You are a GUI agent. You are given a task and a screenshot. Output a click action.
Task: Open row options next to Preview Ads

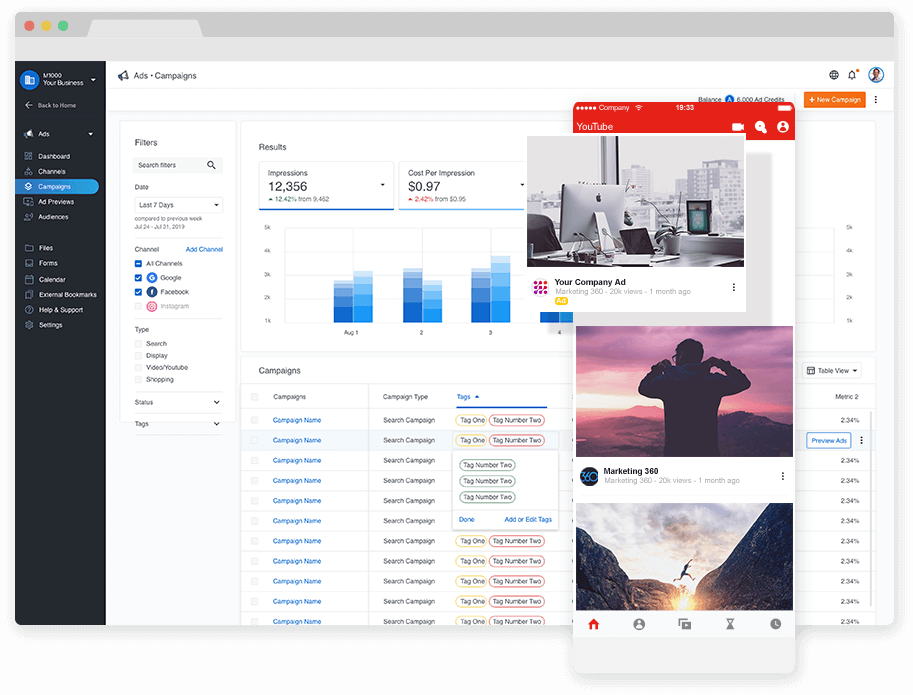861,441
